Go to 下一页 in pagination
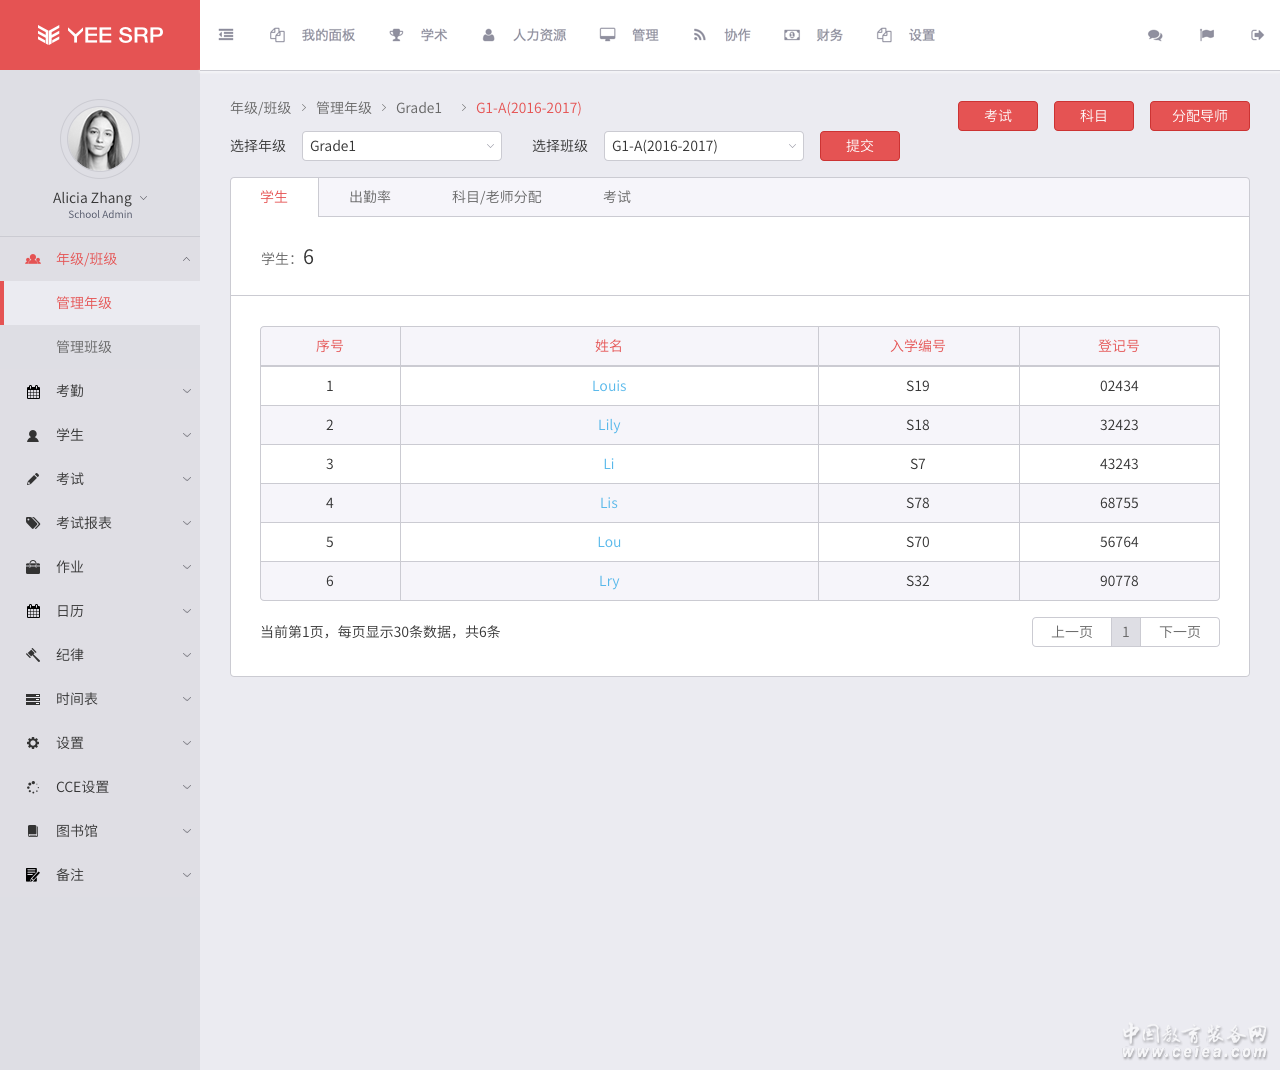 pyautogui.click(x=1179, y=632)
